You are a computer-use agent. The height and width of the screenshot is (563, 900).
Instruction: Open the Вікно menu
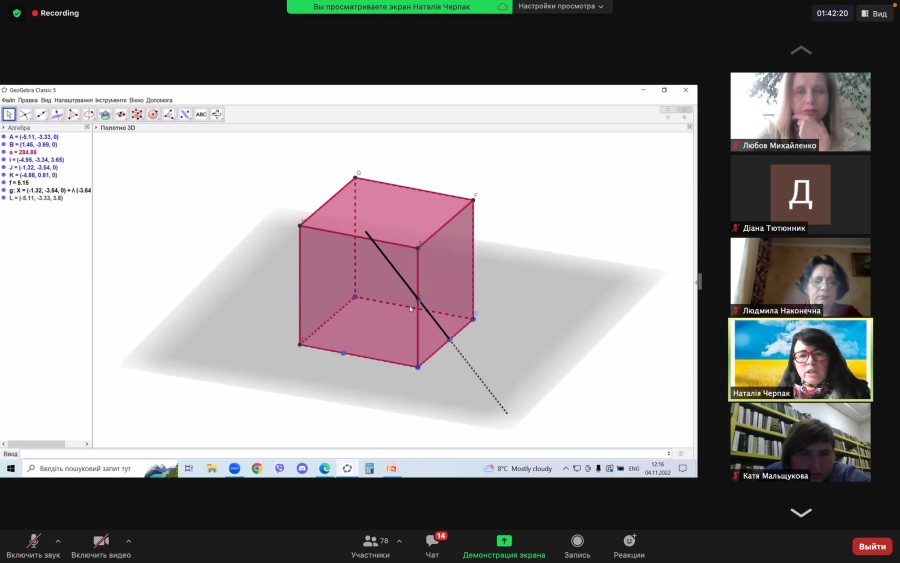(x=136, y=100)
